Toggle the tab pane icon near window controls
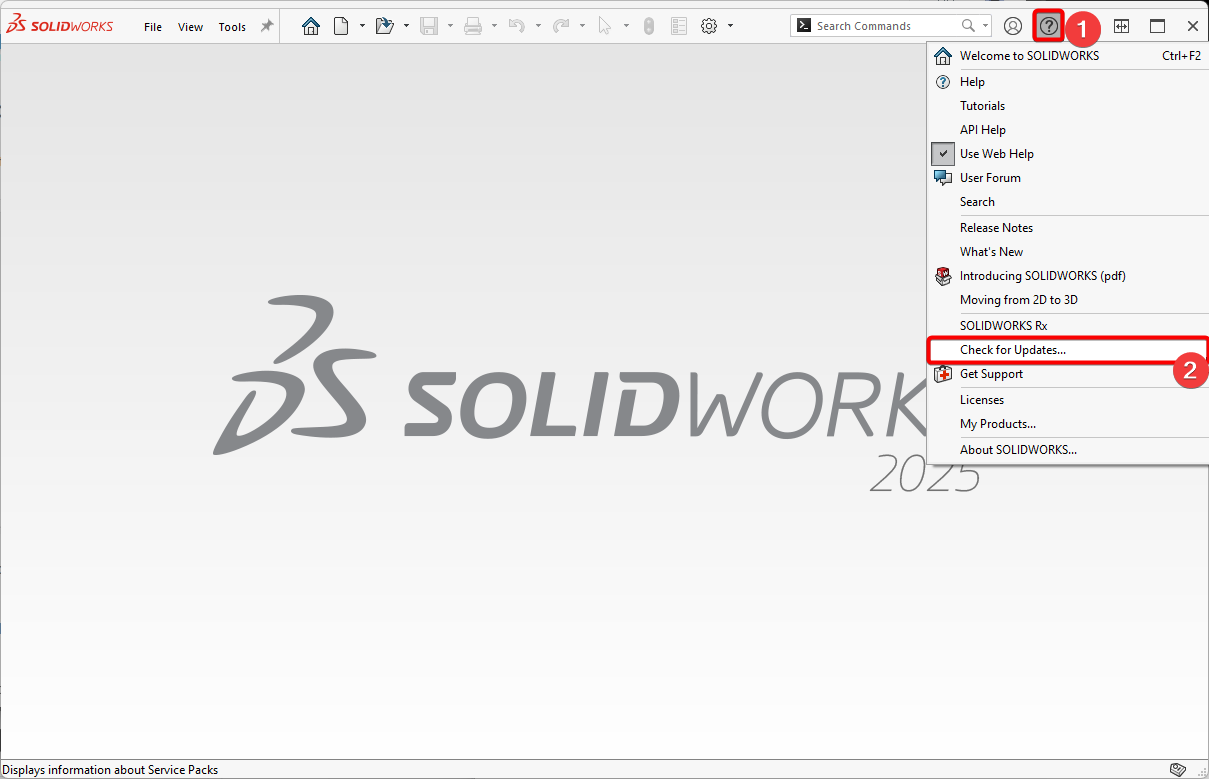 click(x=1121, y=25)
